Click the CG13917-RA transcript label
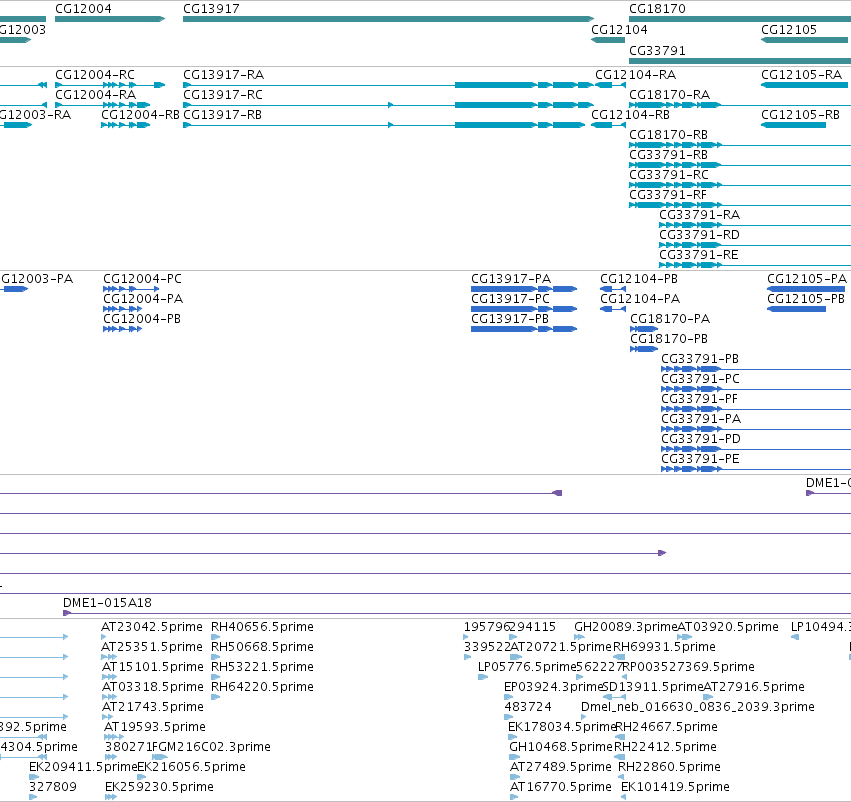 pyautogui.click(x=224, y=74)
